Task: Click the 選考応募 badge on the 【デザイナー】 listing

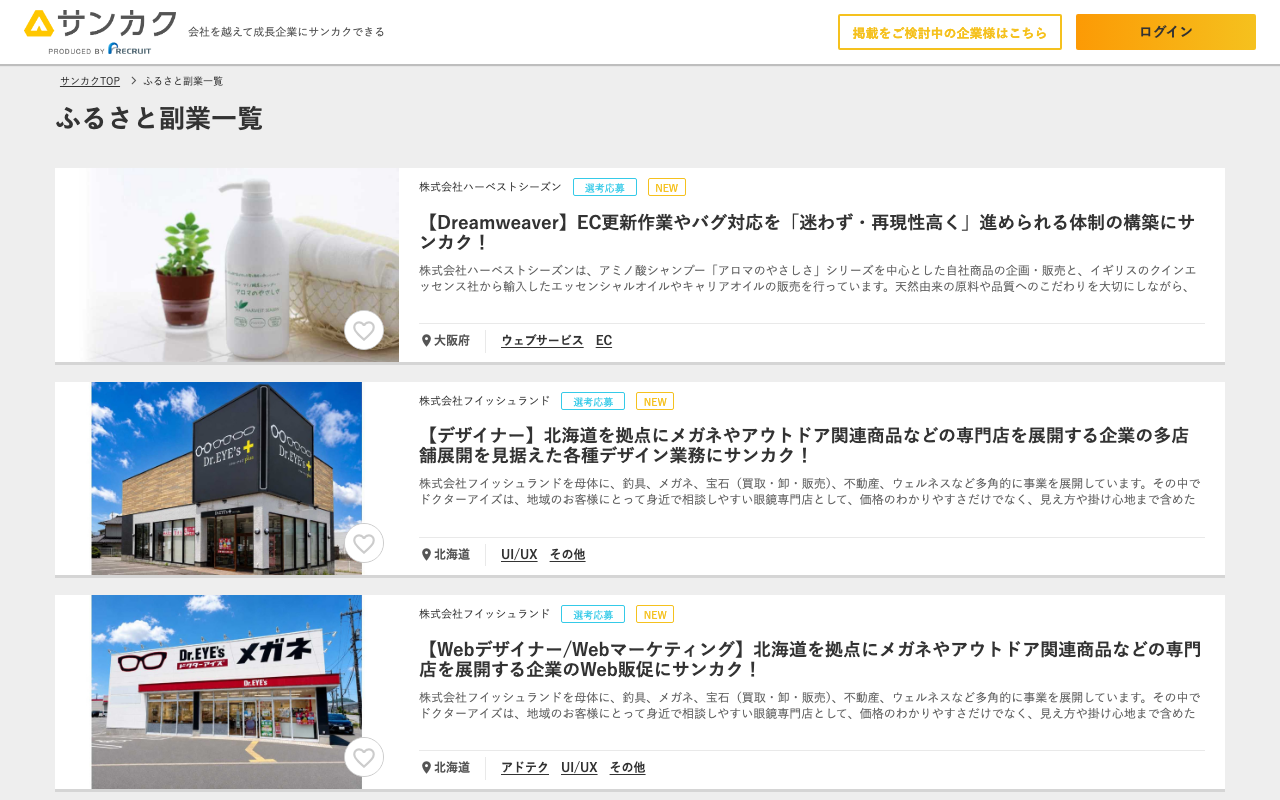Action: 593,401
